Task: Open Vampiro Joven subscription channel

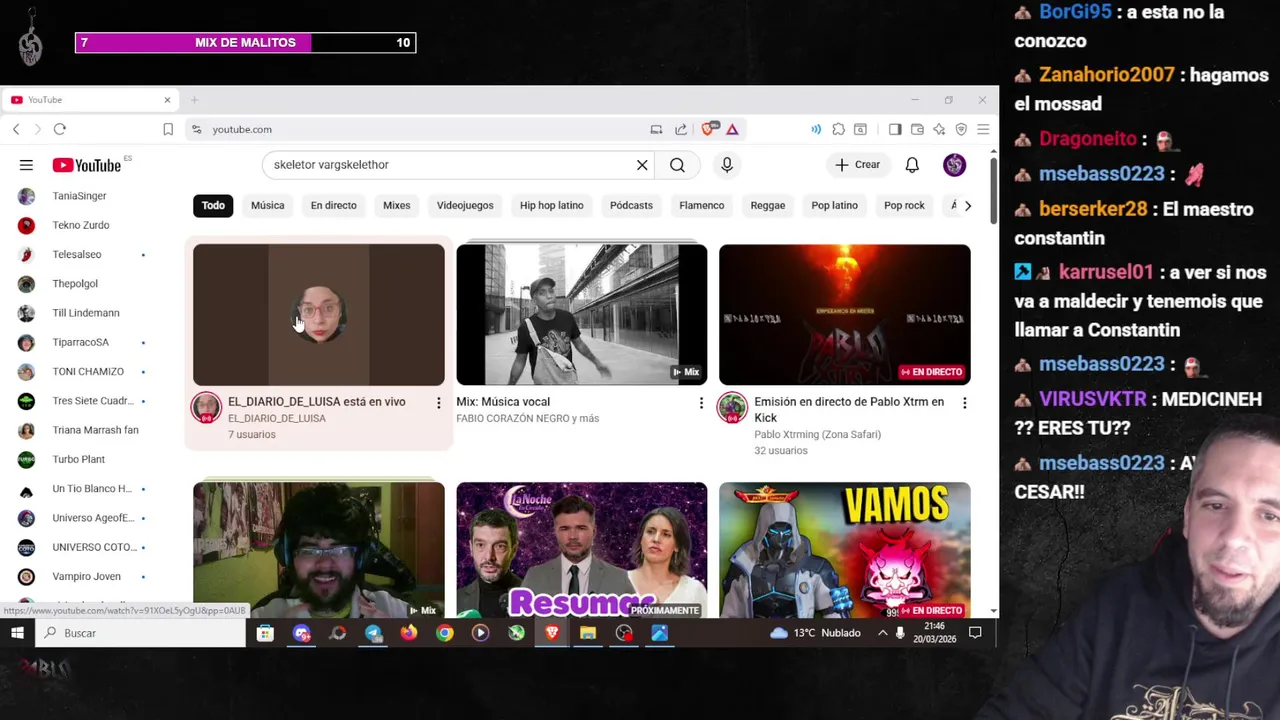Action: pyautogui.click(x=86, y=576)
